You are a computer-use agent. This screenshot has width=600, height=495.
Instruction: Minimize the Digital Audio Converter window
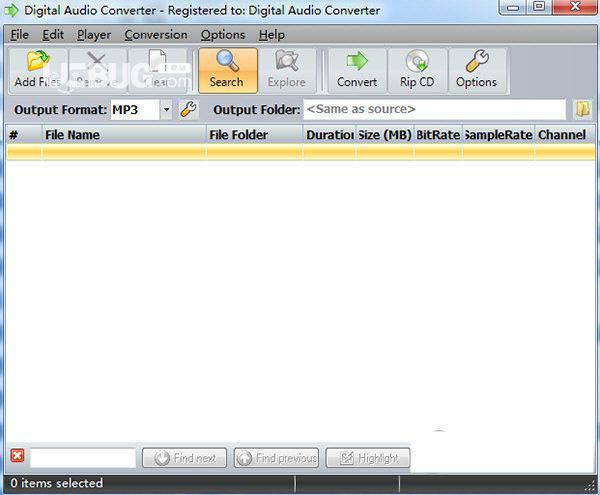pyautogui.click(x=513, y=7)
